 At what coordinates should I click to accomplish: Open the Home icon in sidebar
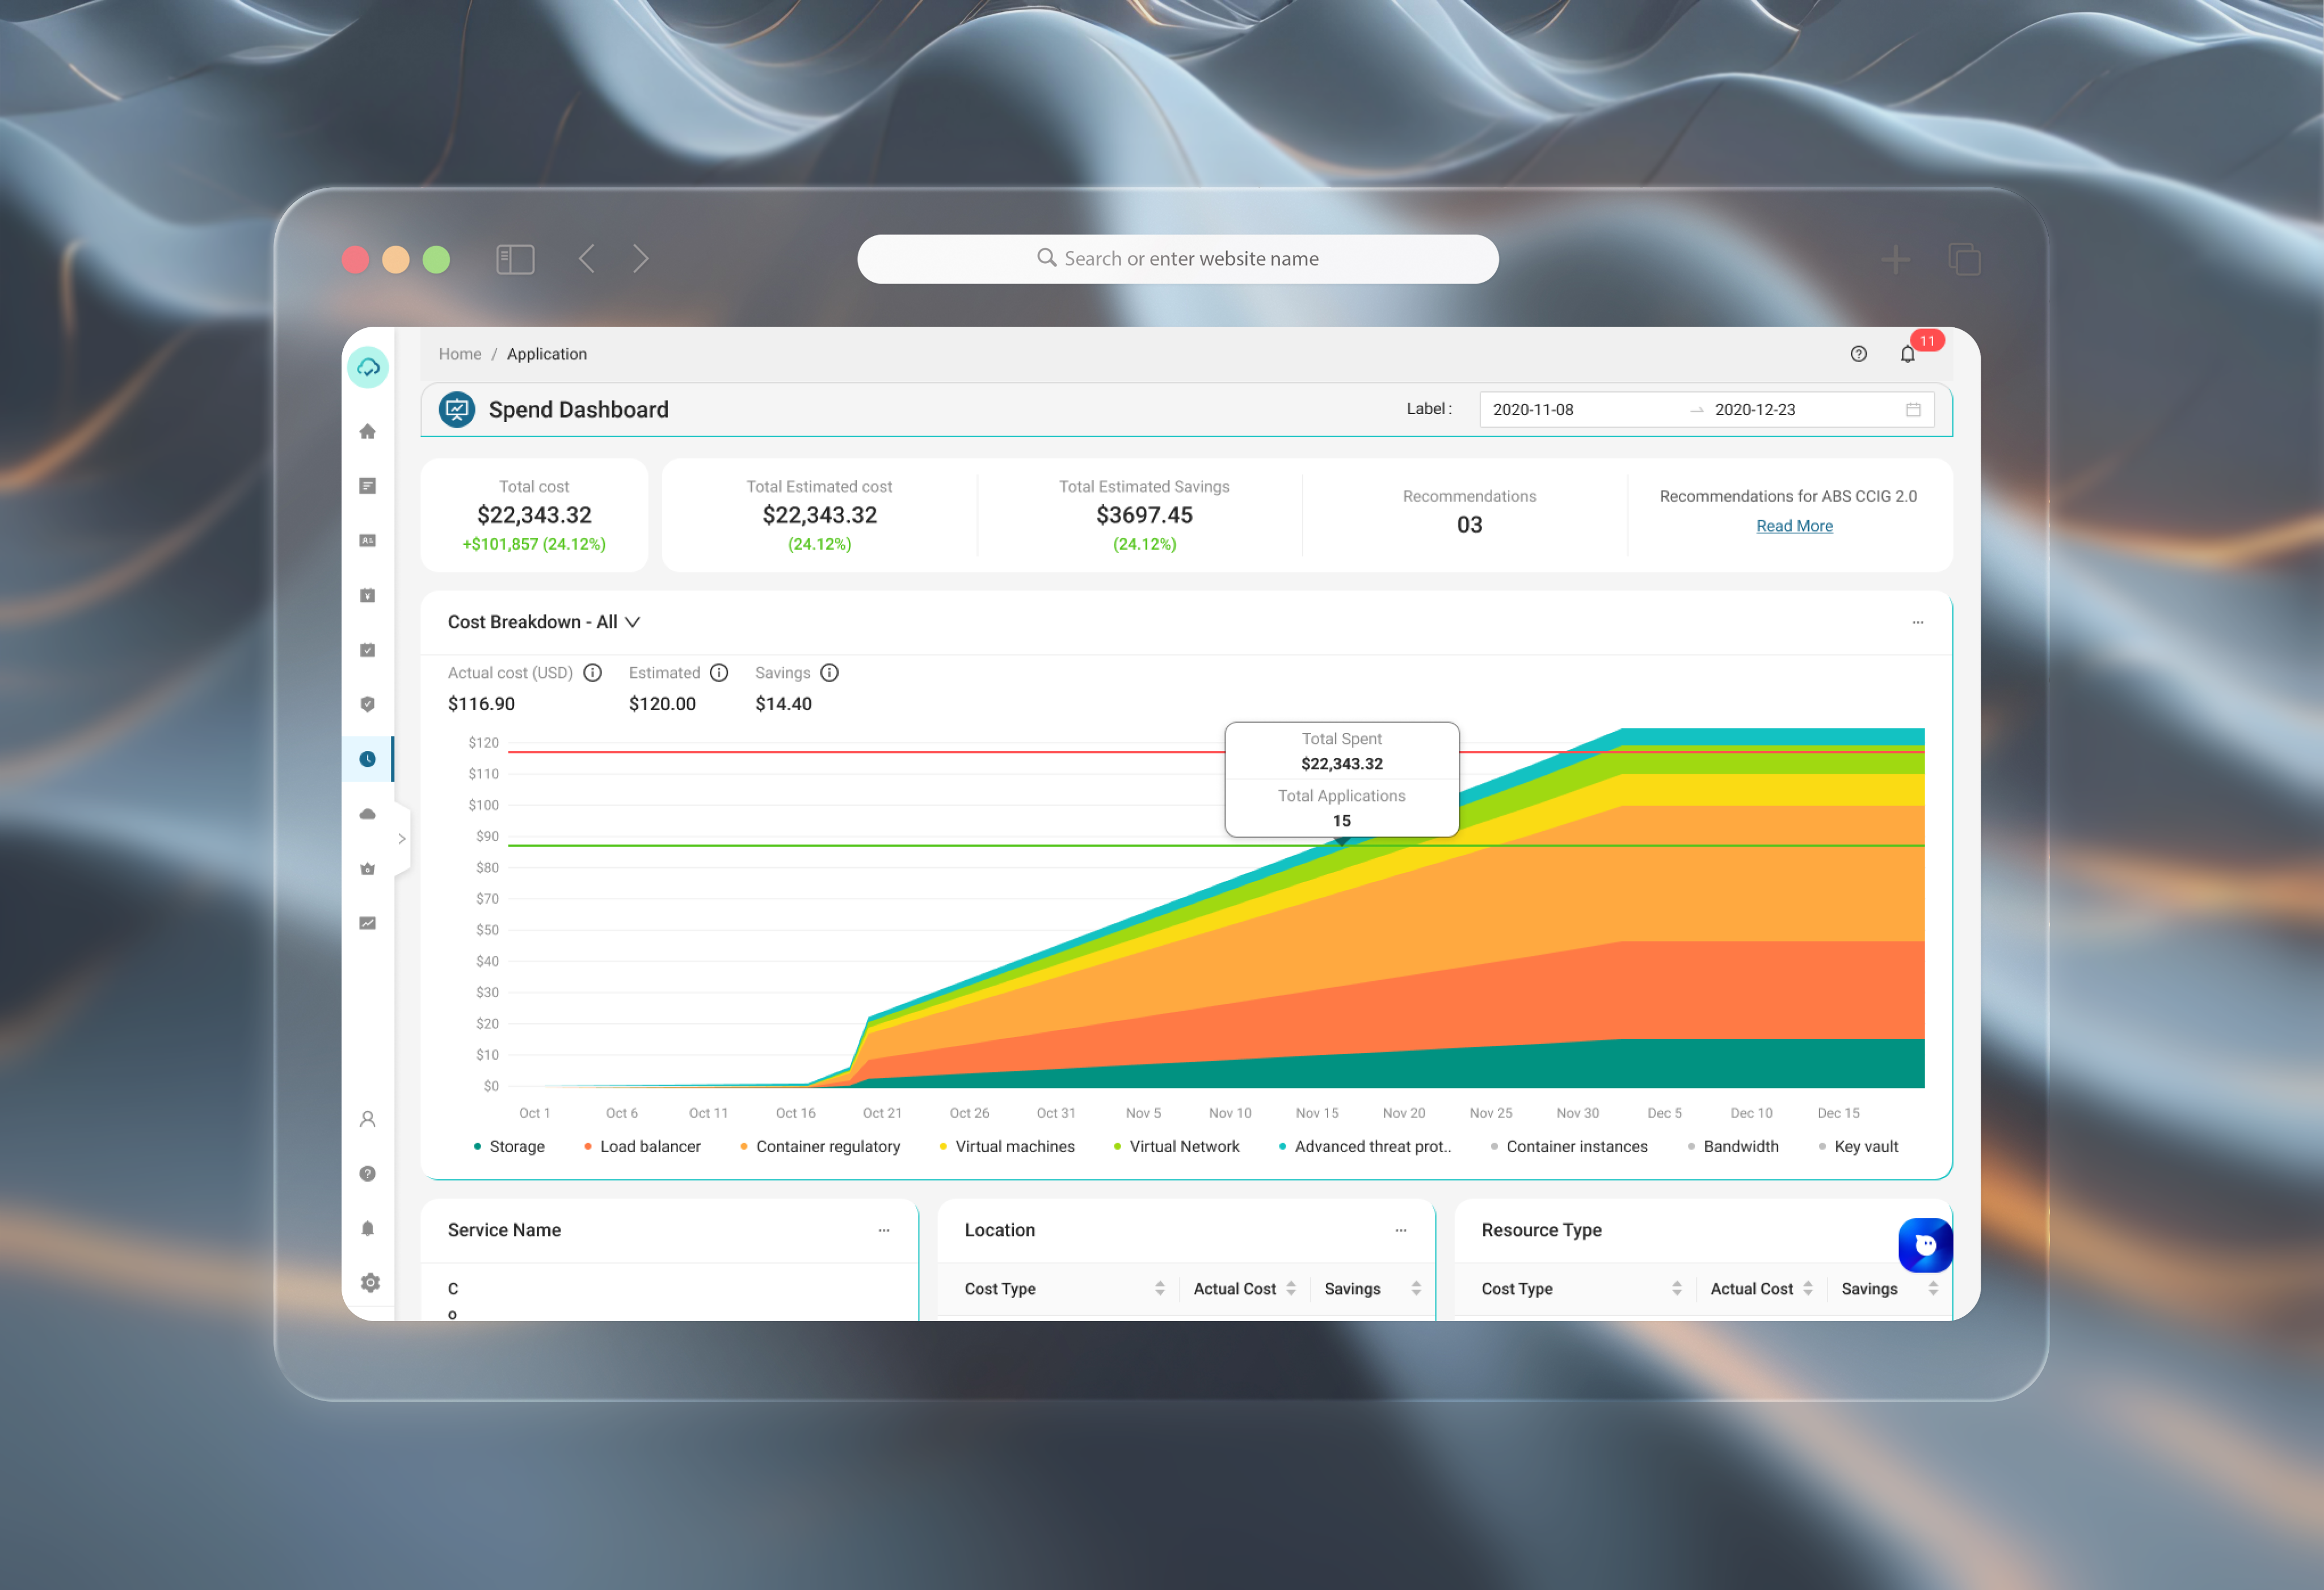[368, 431]
